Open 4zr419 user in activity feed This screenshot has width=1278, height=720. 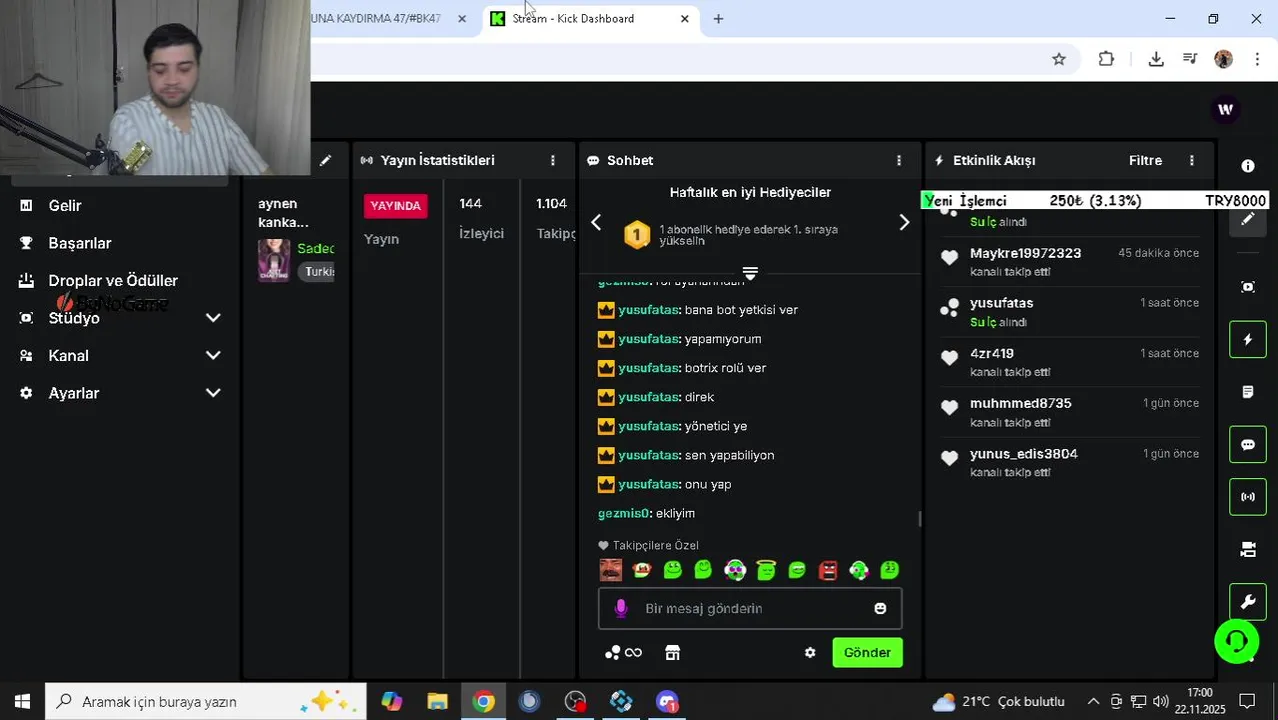pyautogui.click(x=992, y=353)
